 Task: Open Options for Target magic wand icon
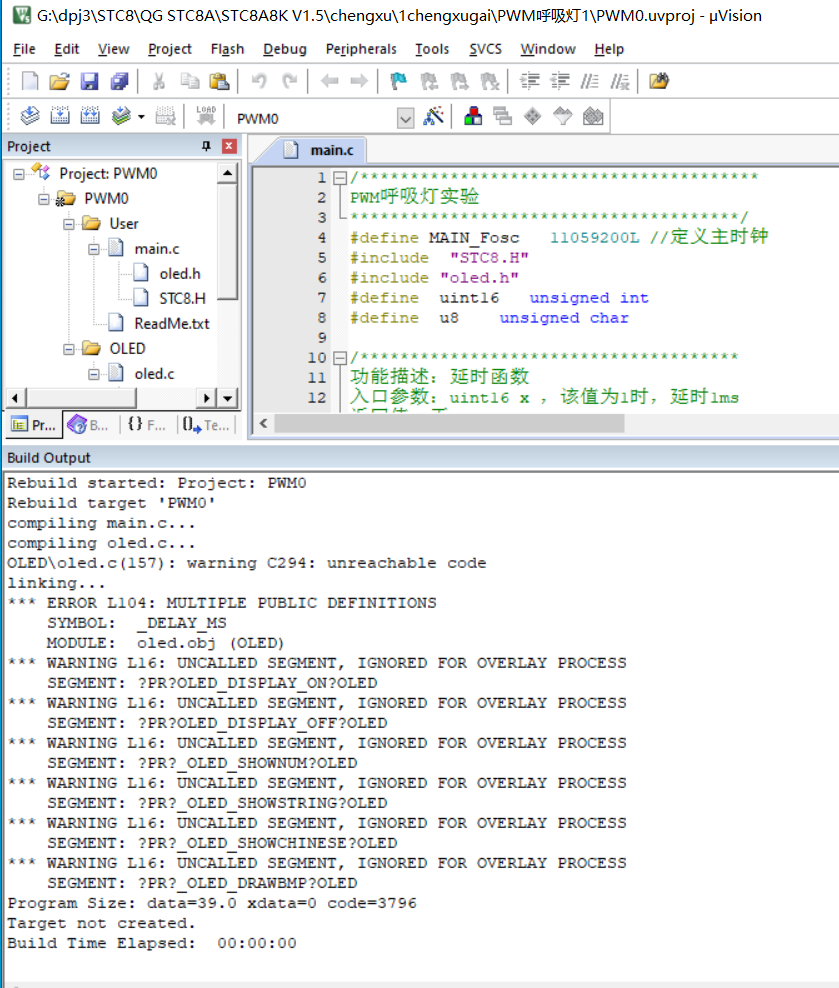coord(433,116)
